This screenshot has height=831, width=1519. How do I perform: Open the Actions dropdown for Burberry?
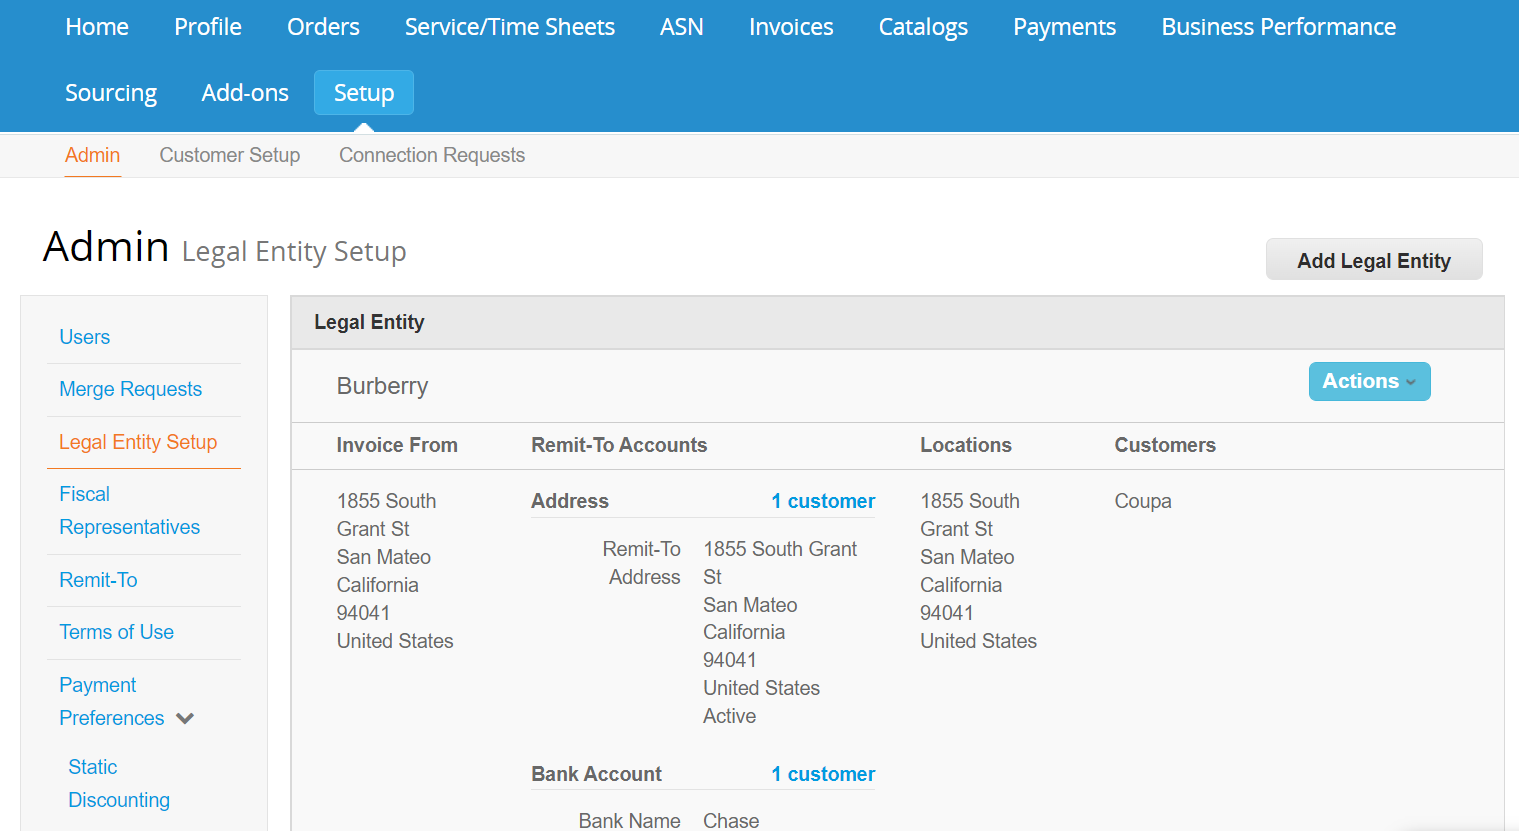(1369, 381)
